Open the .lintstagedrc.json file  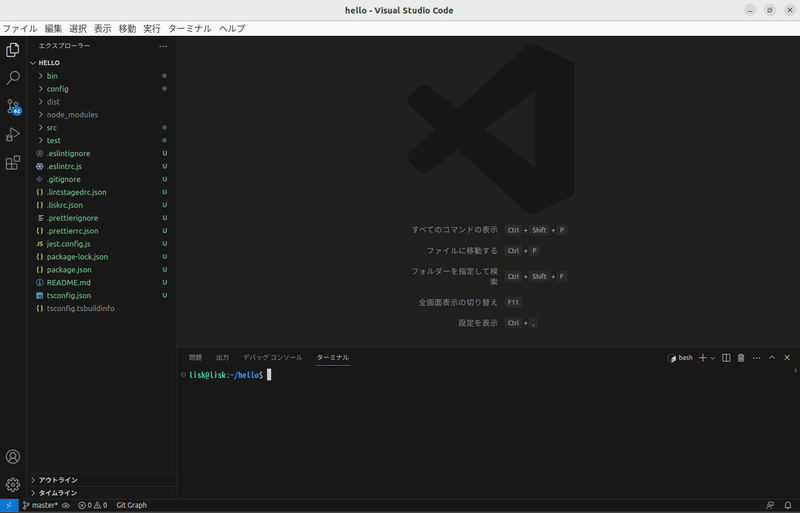[x=102, y=192]
